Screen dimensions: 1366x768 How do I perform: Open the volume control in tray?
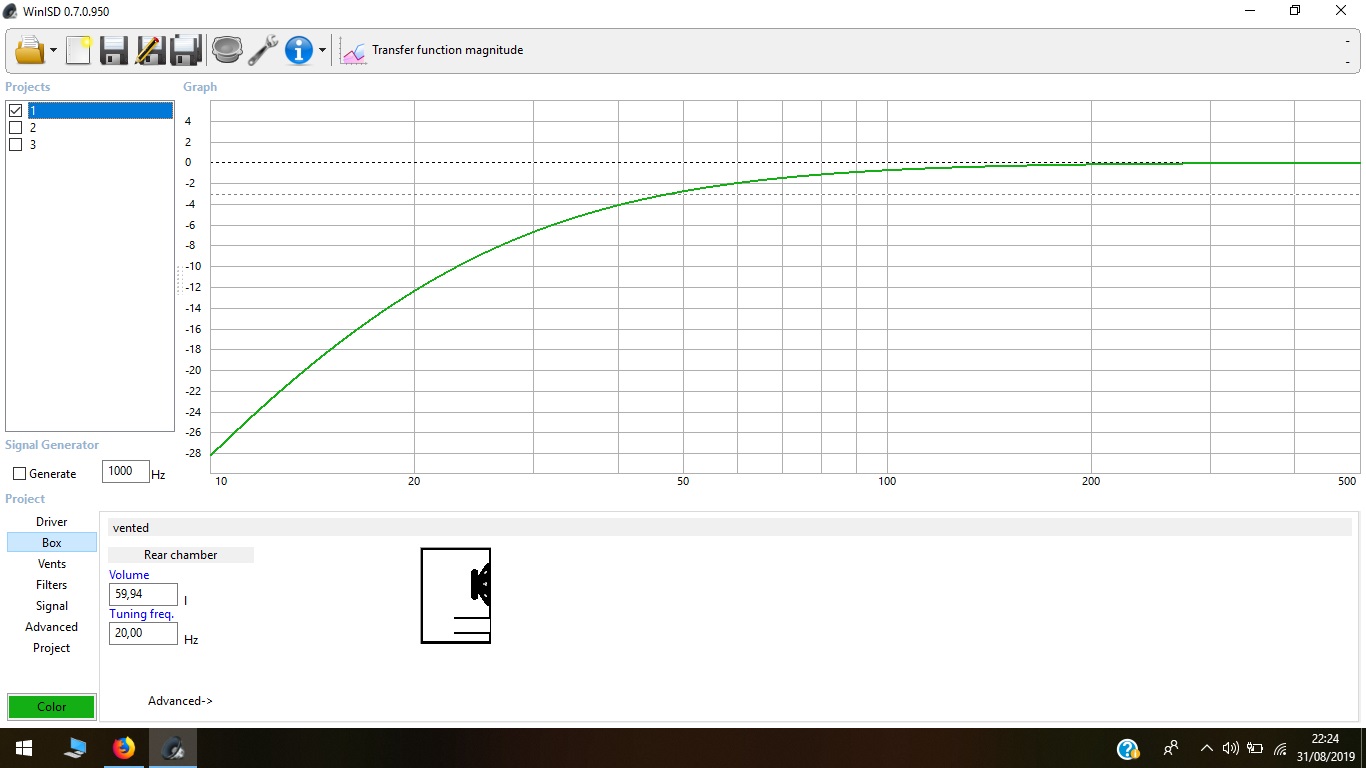pyautogui.click(x=1230, y=748)
